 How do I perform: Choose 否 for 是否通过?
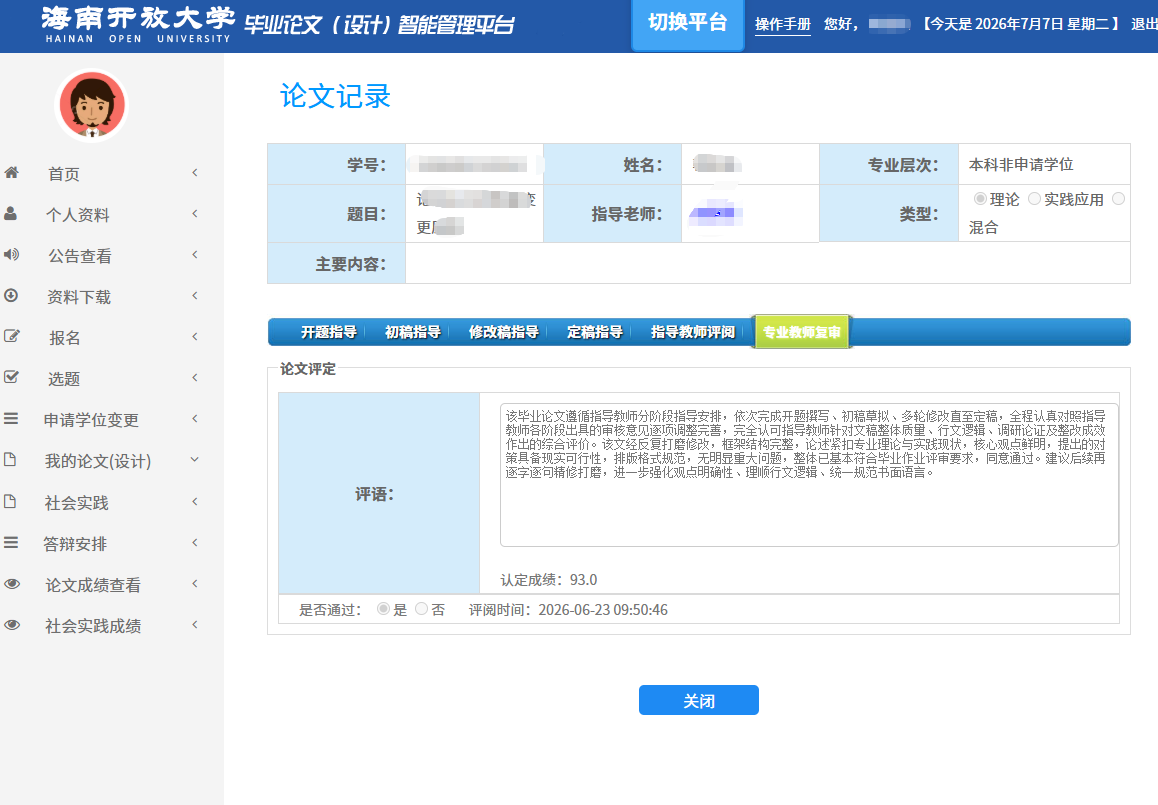tap(421, 609)
